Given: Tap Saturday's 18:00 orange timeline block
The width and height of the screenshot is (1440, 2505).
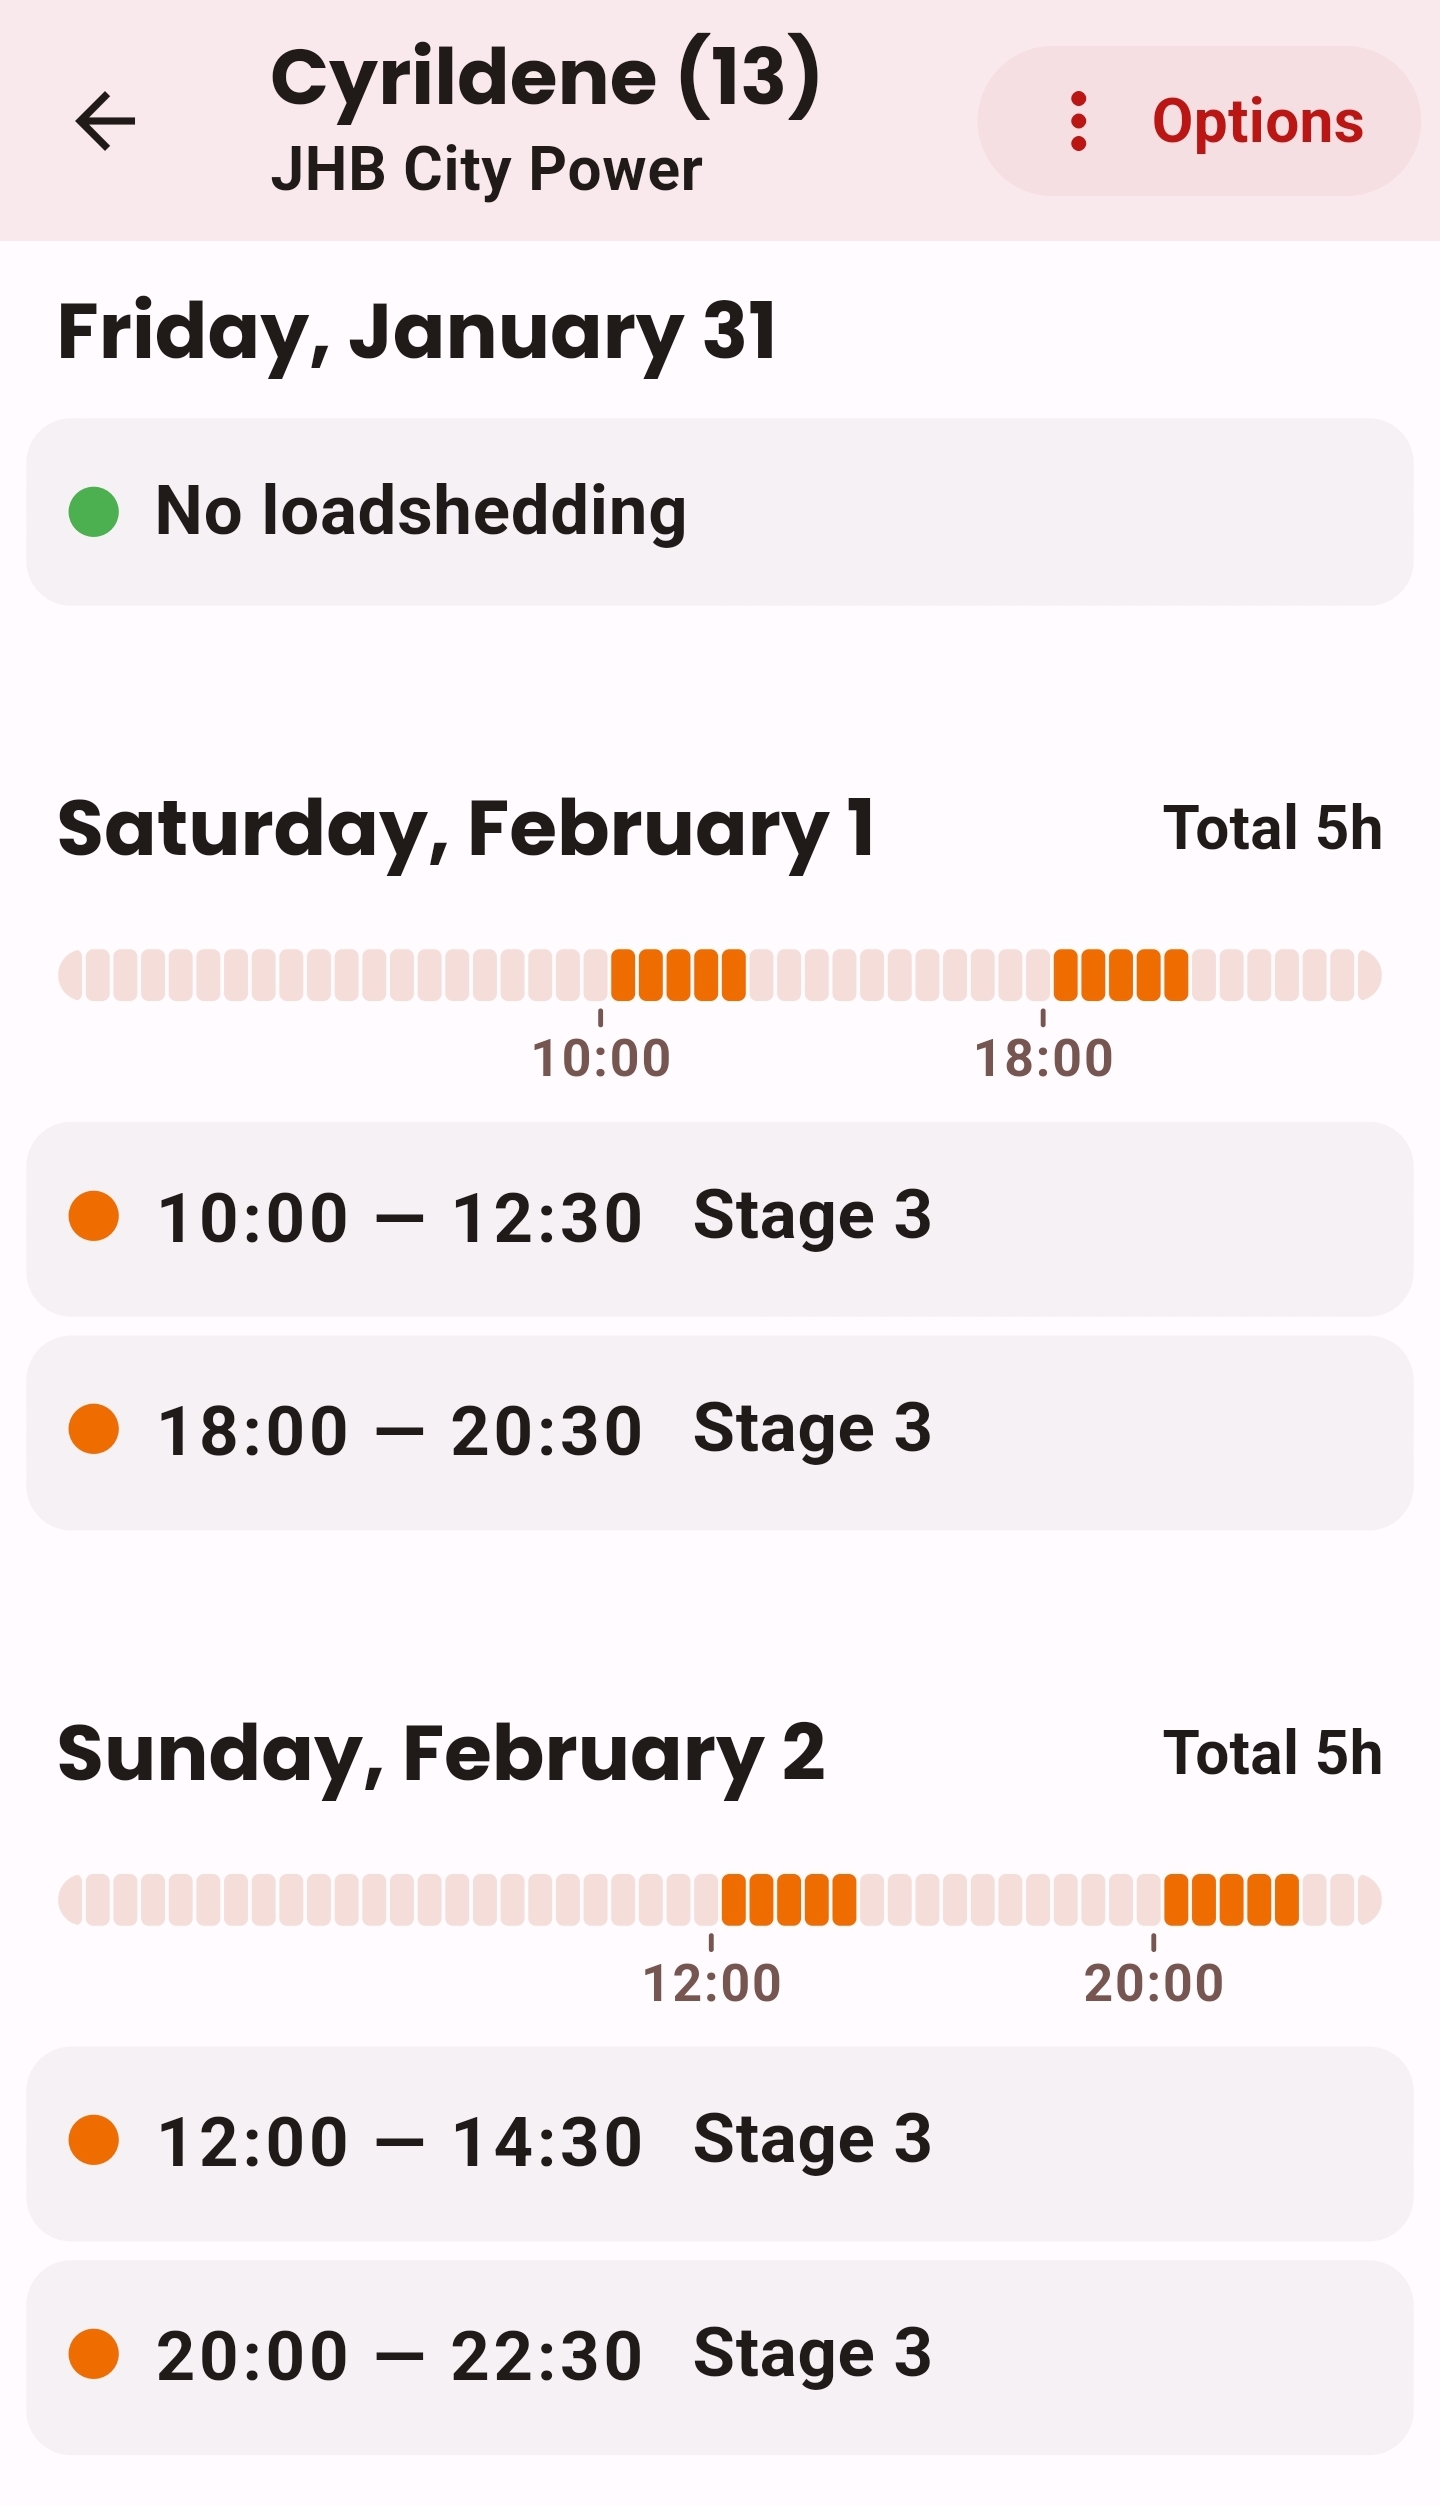Looking at the screenshot, I should pyautogui.click(x=1120, y=975).
